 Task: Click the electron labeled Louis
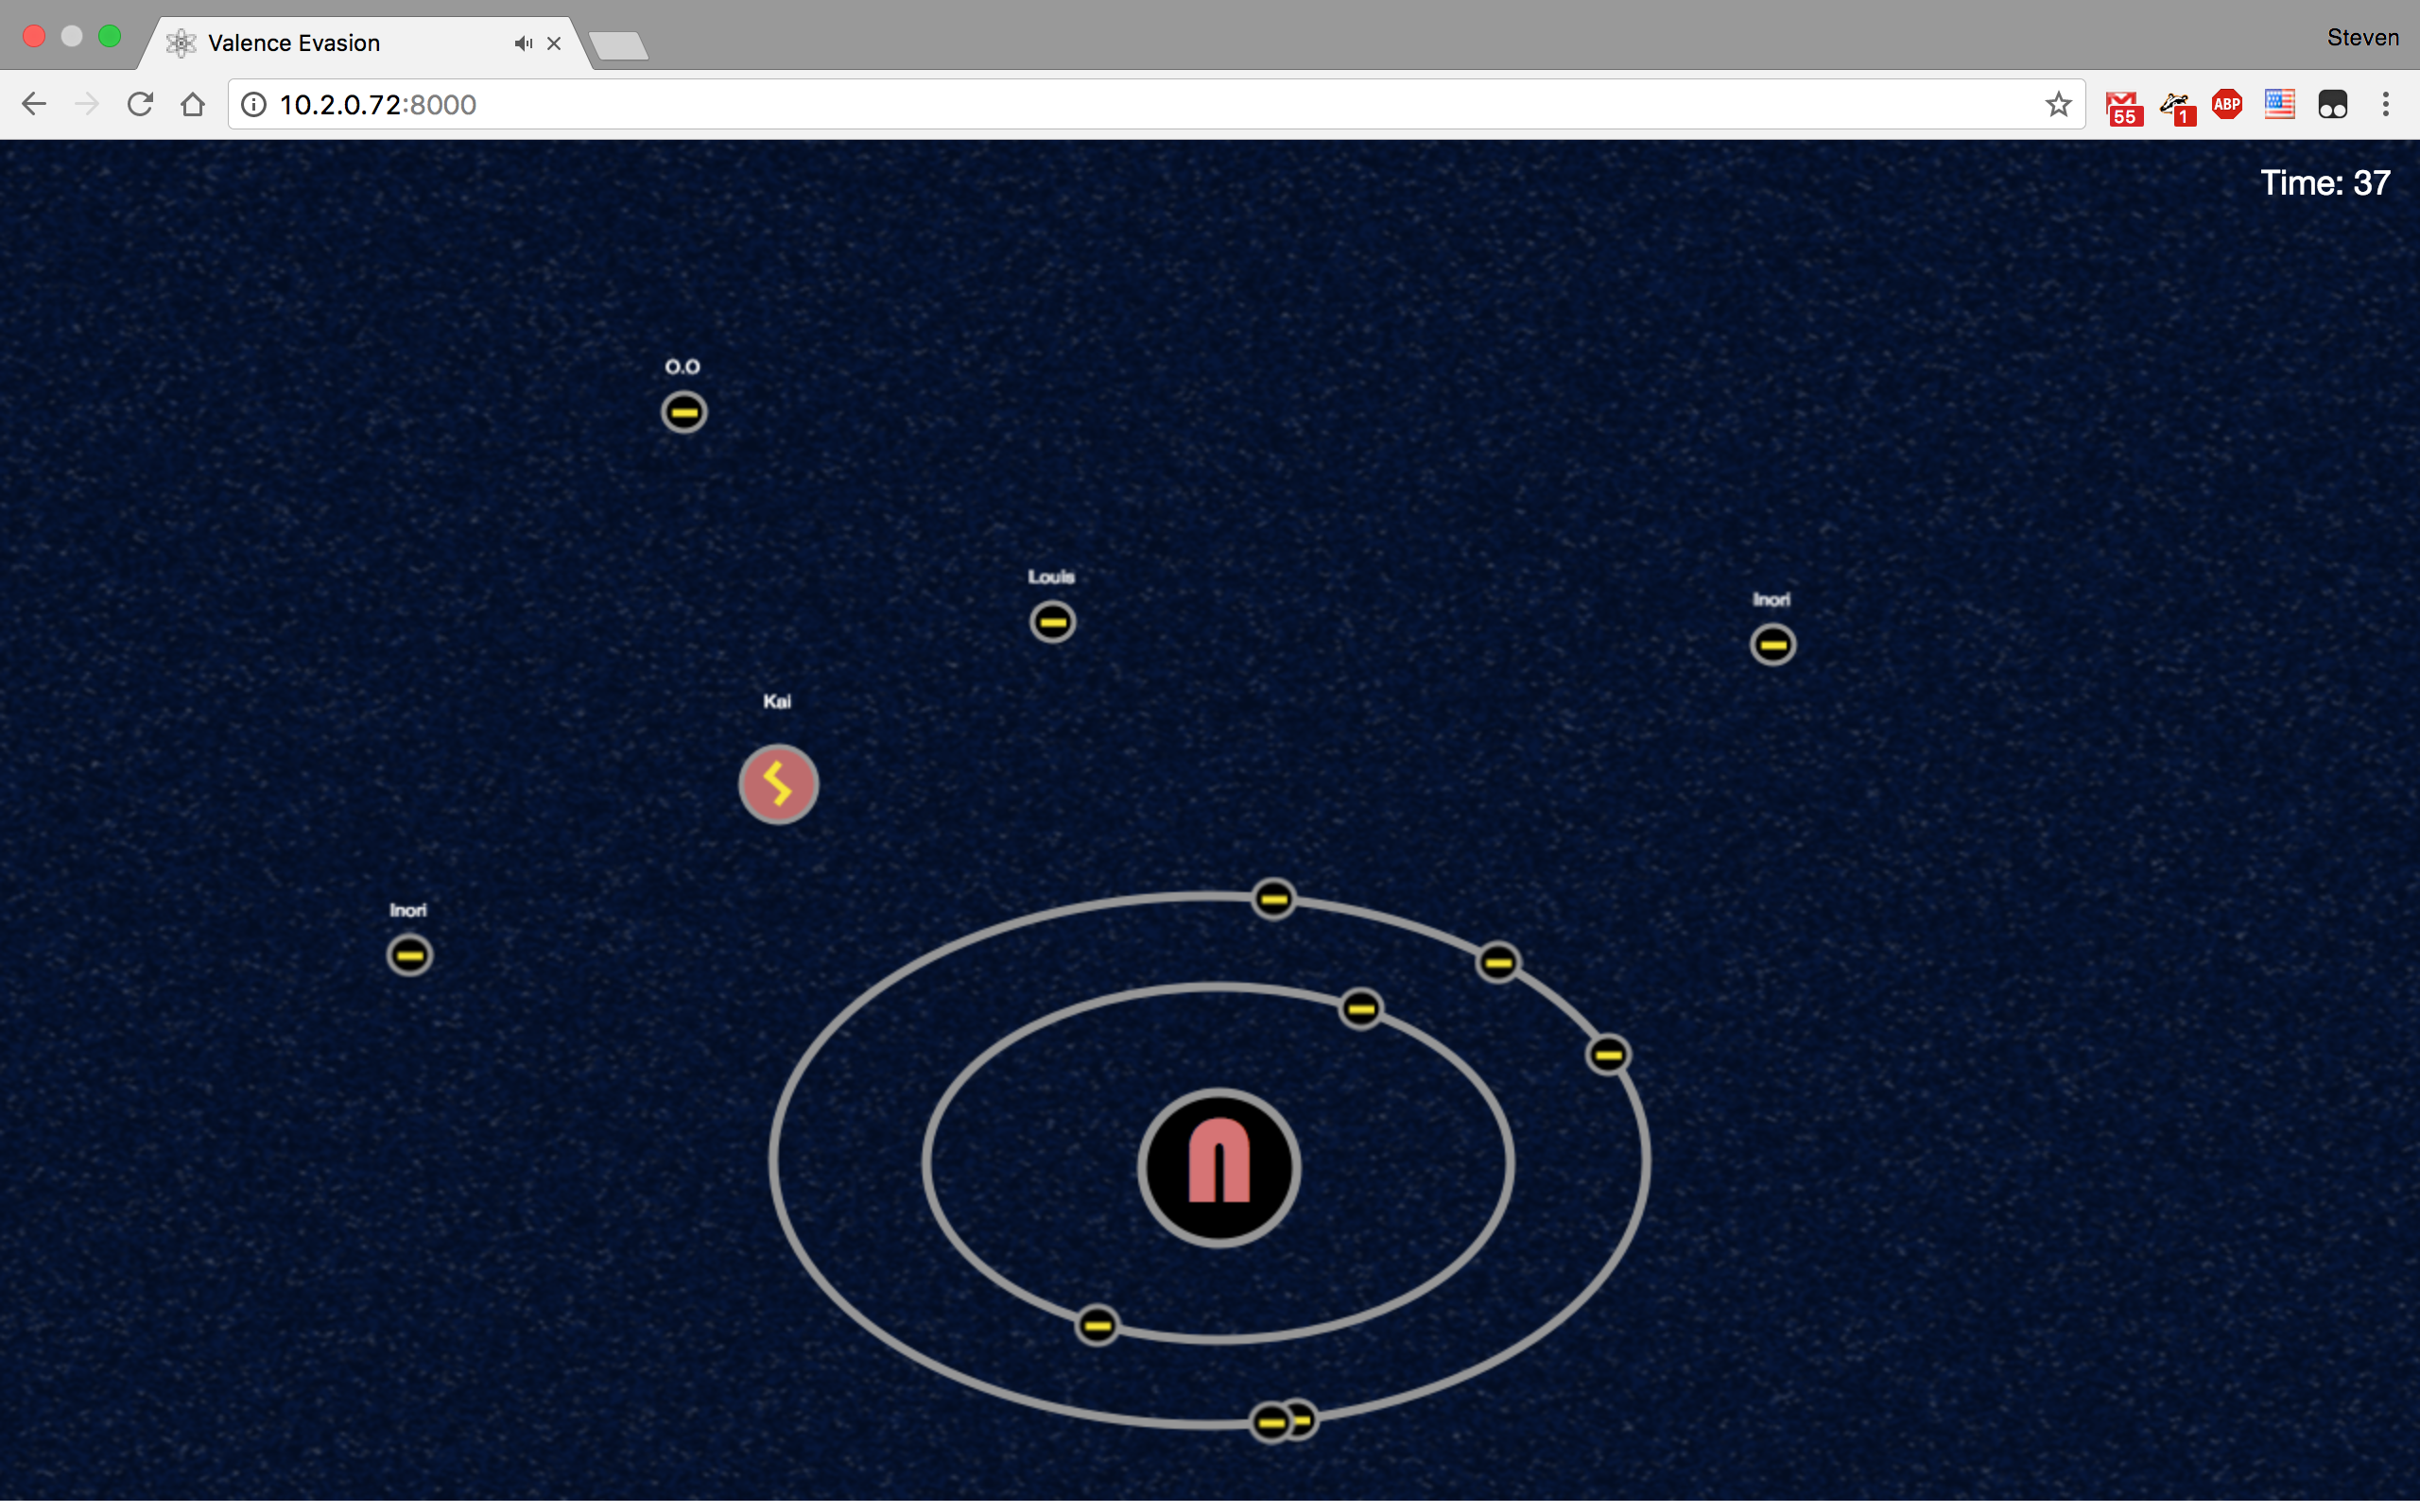(x=1052, y=622)
